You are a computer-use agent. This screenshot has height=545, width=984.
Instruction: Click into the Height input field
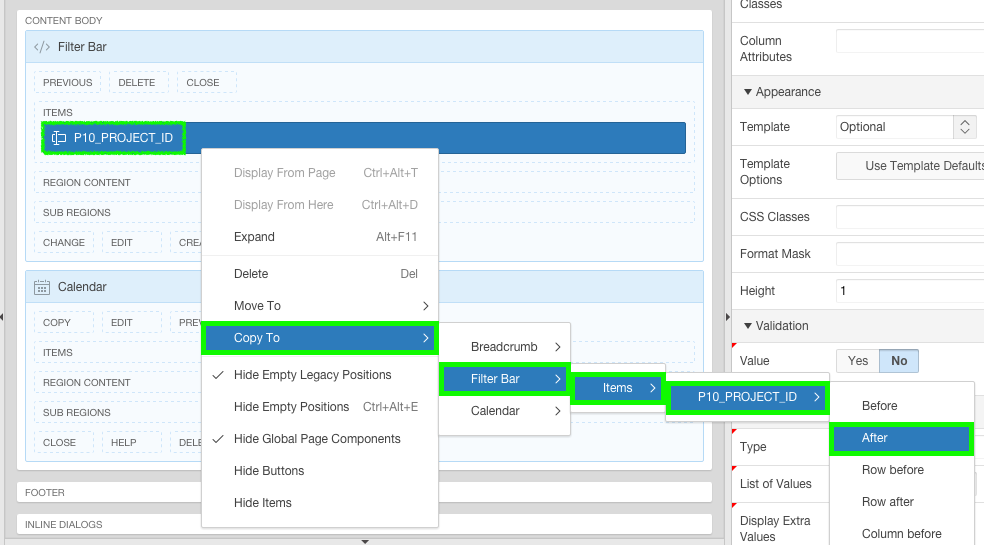click(910, 291)
